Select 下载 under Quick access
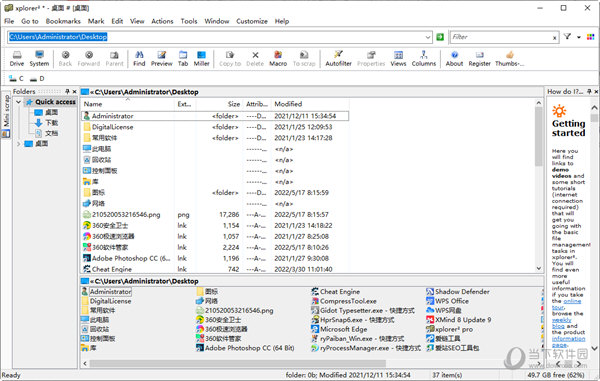Image resolution: width=600 pixels, height=381 pixels. (46, 123)
